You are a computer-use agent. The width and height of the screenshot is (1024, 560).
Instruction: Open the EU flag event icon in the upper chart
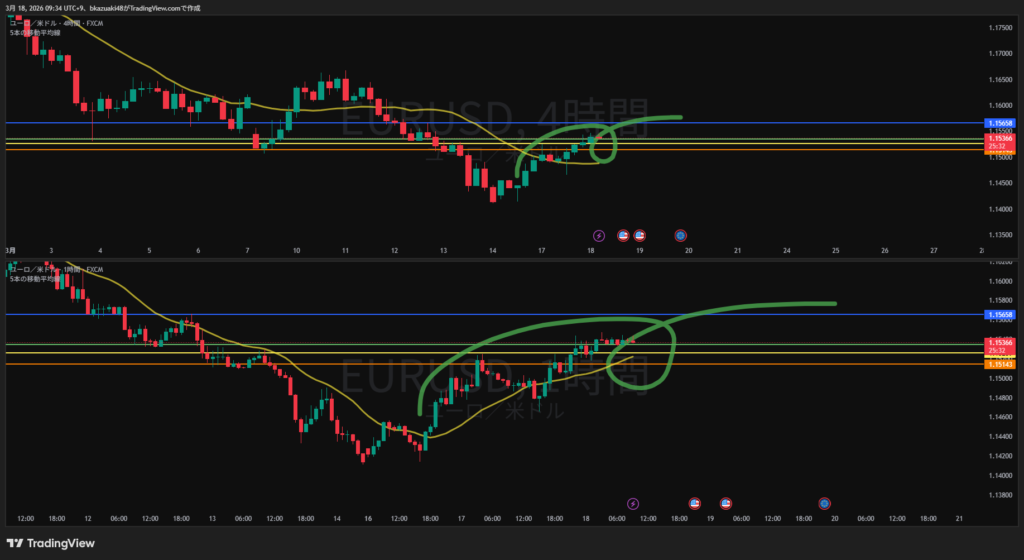681,235
